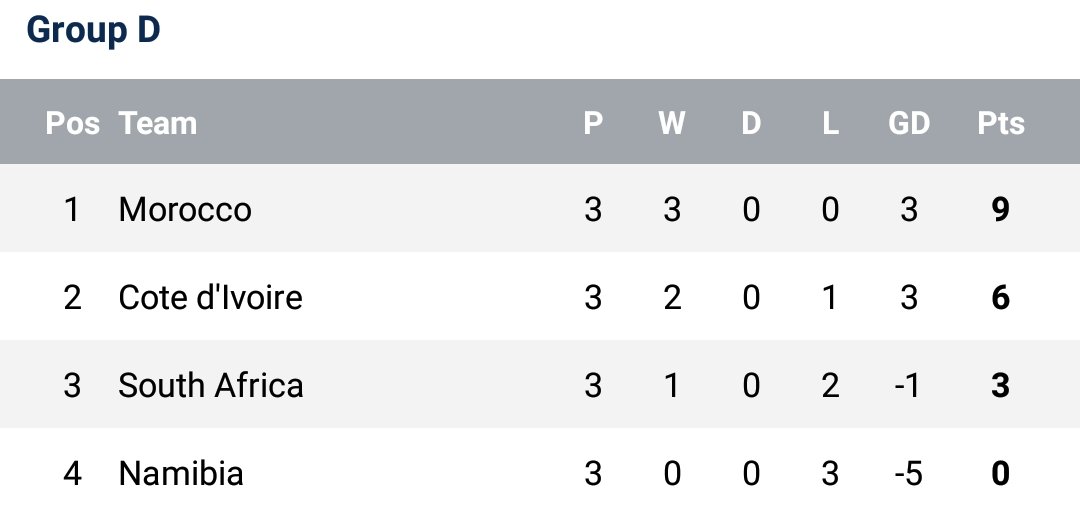Click Namibia's goal difference of -5
The image size is (1080, 525).
coord(906,473)
